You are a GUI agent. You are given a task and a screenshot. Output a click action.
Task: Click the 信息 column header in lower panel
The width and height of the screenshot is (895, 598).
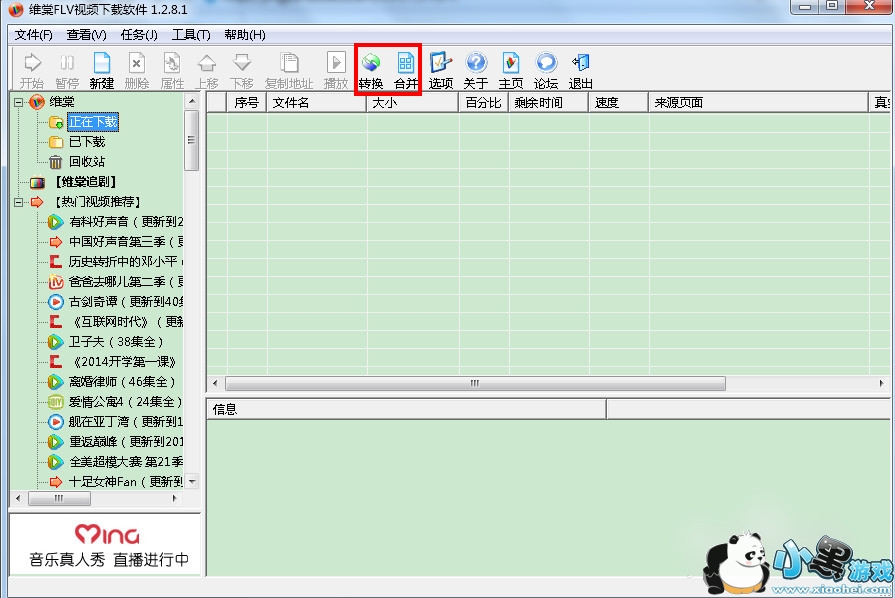(x=406, y=409)
